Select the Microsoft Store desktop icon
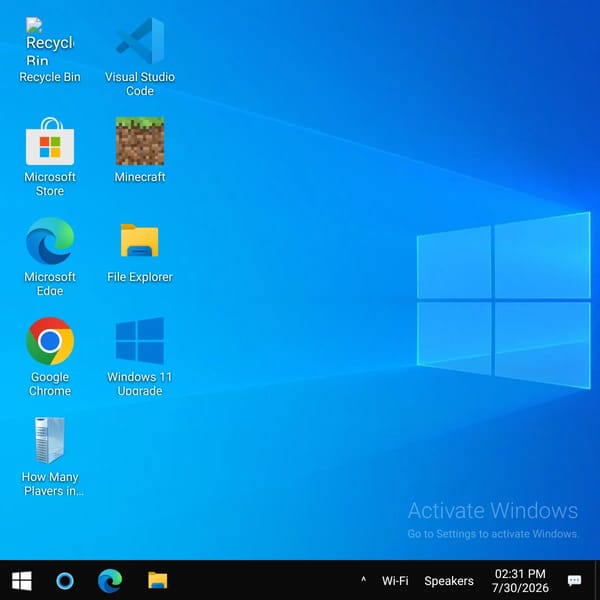This screenshot has width=600, height=600. [50, 157]
